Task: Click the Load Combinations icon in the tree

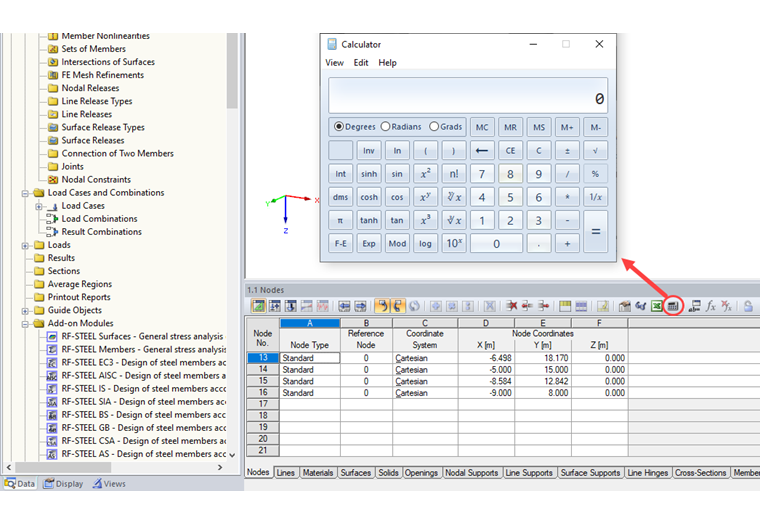Action: coord(52,219)
